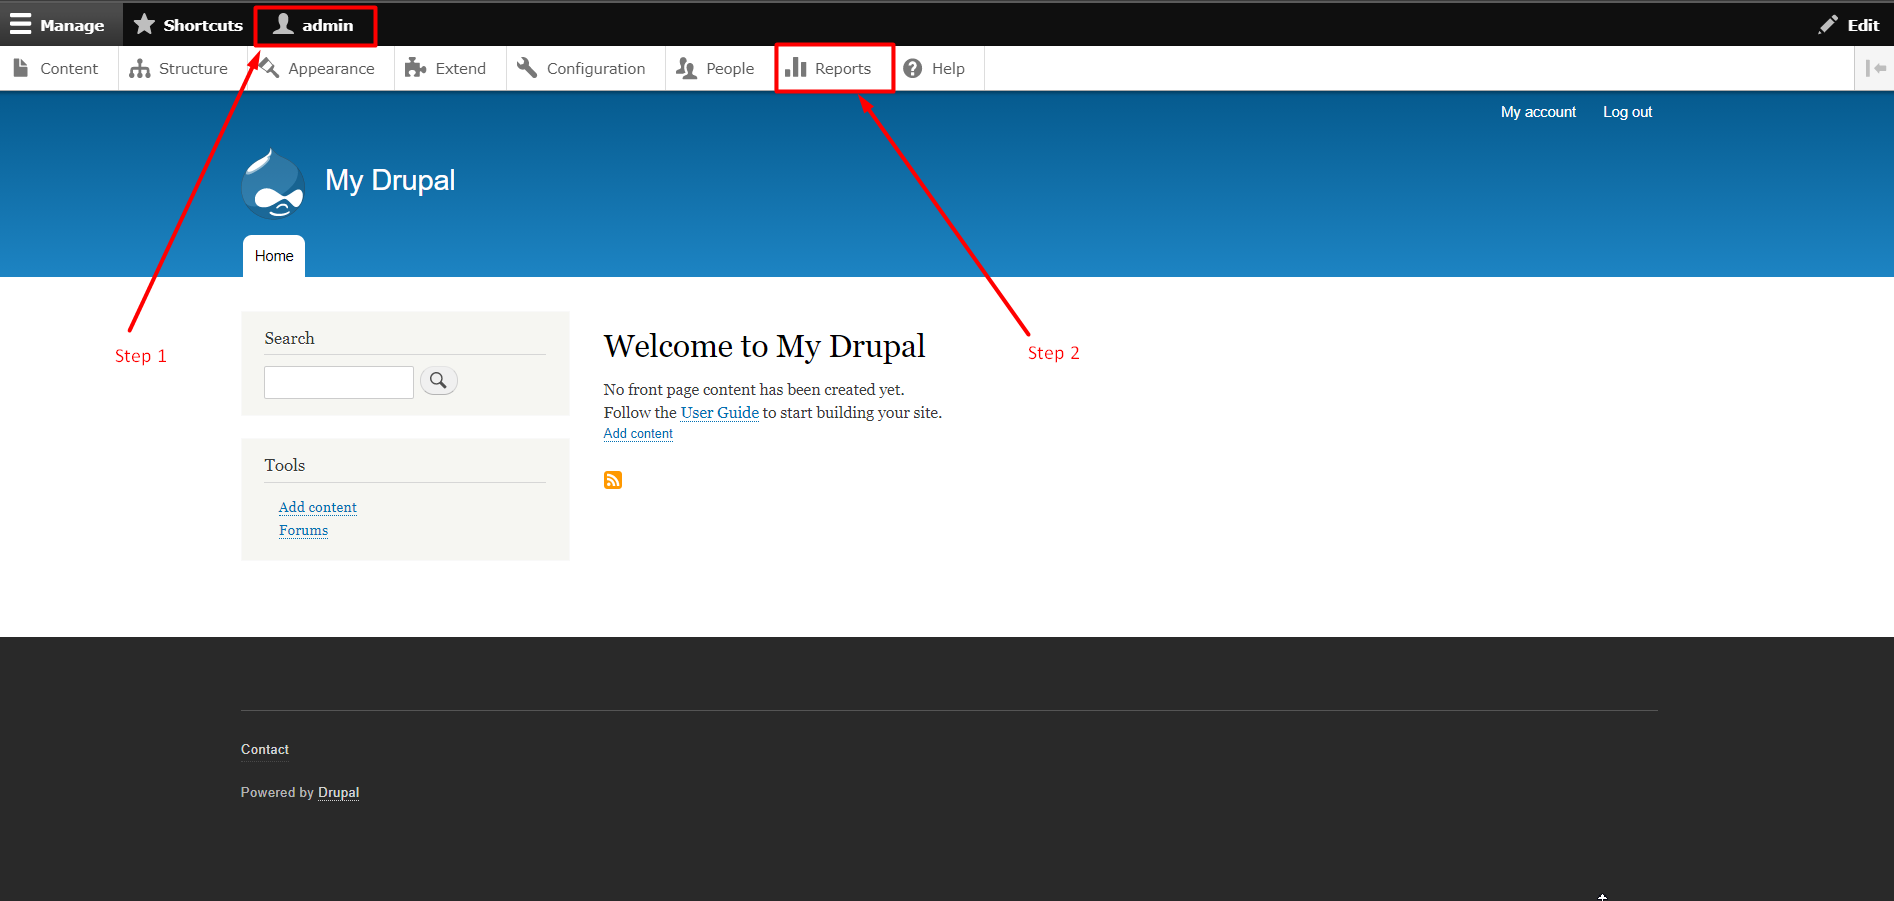Open the People administration page
This screenshot has height=901, width=1894.
pos(716,68)
